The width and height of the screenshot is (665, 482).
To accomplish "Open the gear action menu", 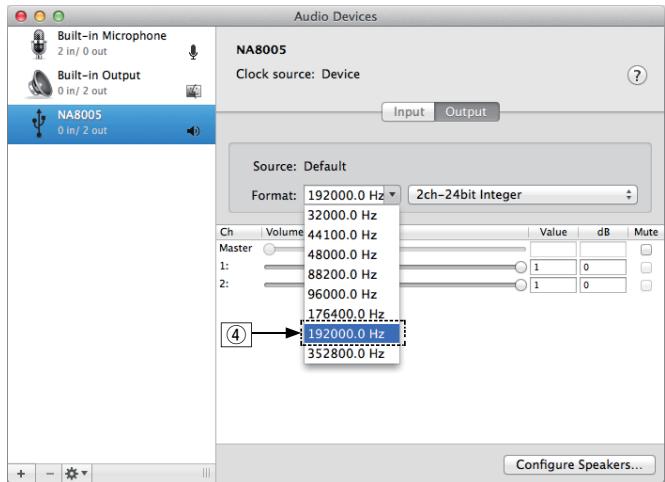I will coord(77,473).
